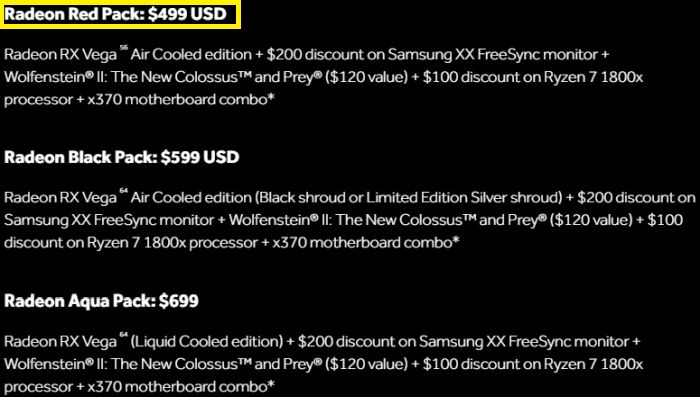Click the Radeon Aqua Pack: $699 heading

pyautogui.click(x=101, y=301)
